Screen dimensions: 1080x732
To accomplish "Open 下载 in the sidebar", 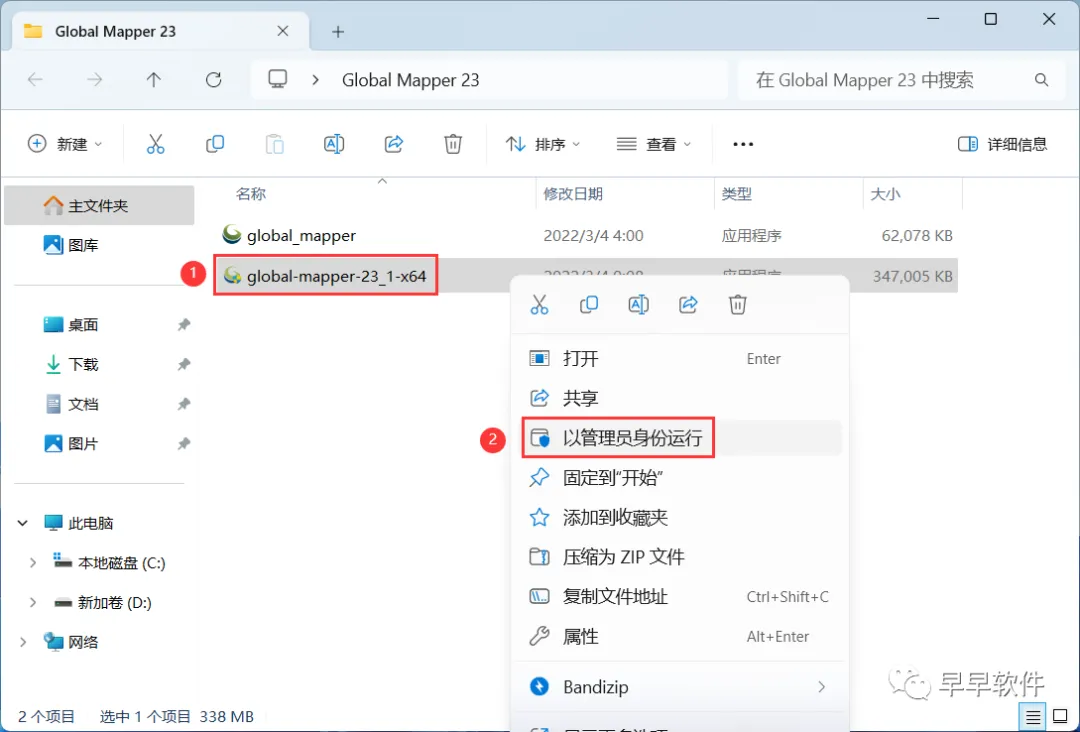I will click(99, 364).
